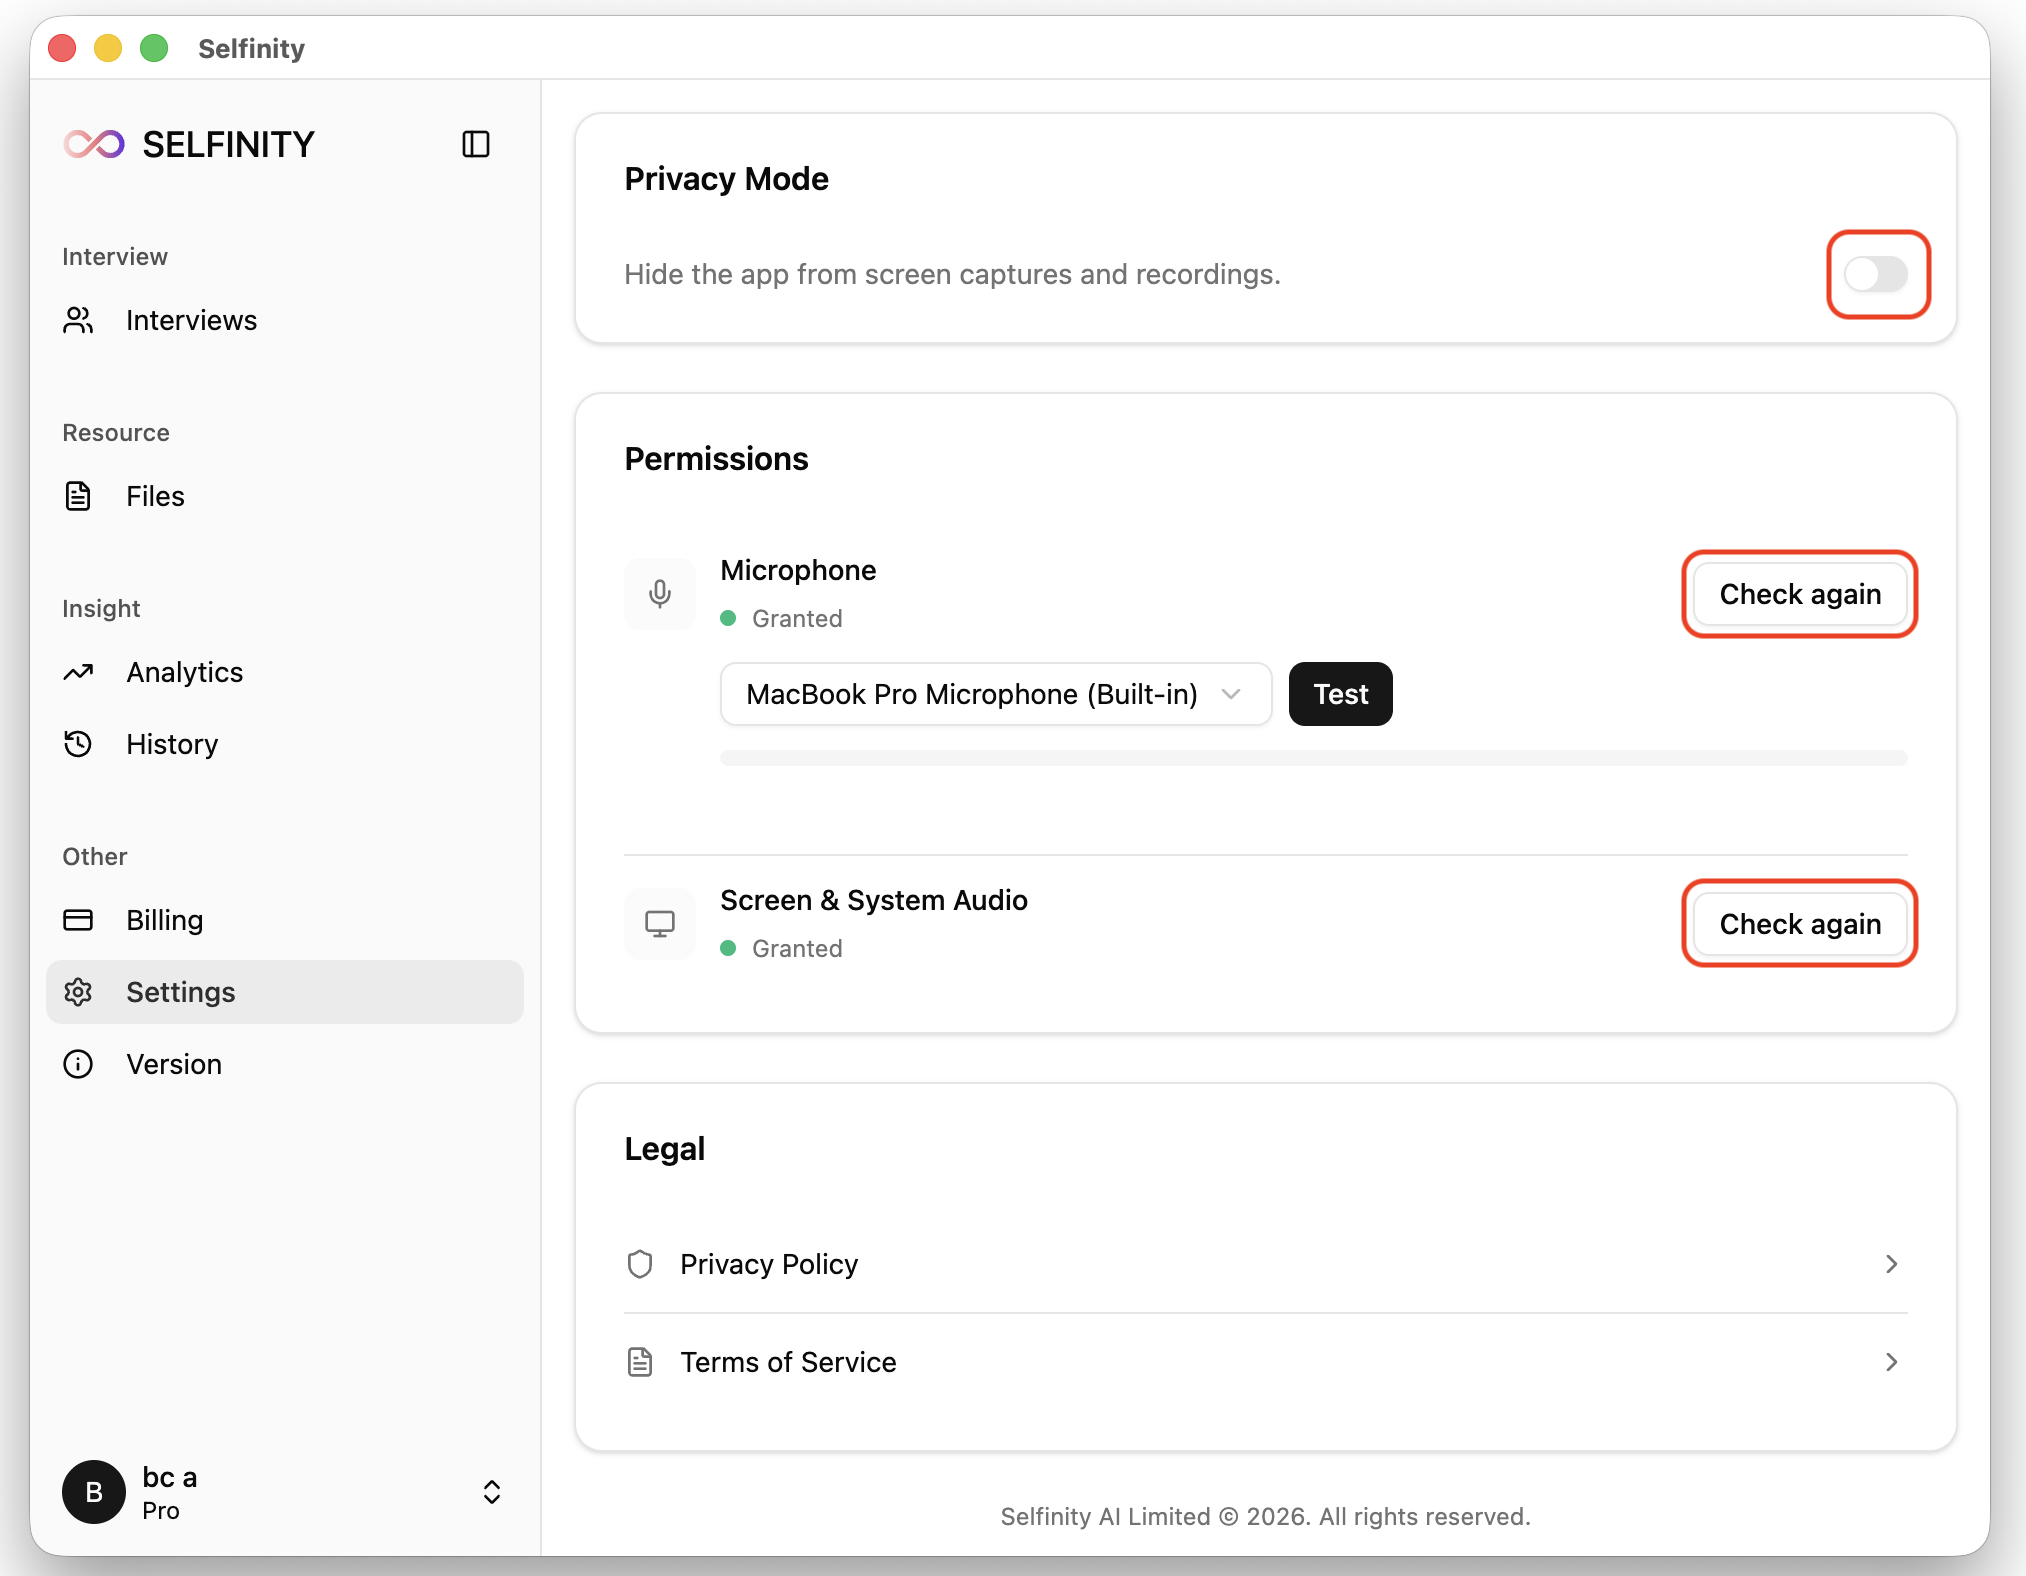Open the Analytics page
Screen dimensions: 2026x1576
coord(285,672)
